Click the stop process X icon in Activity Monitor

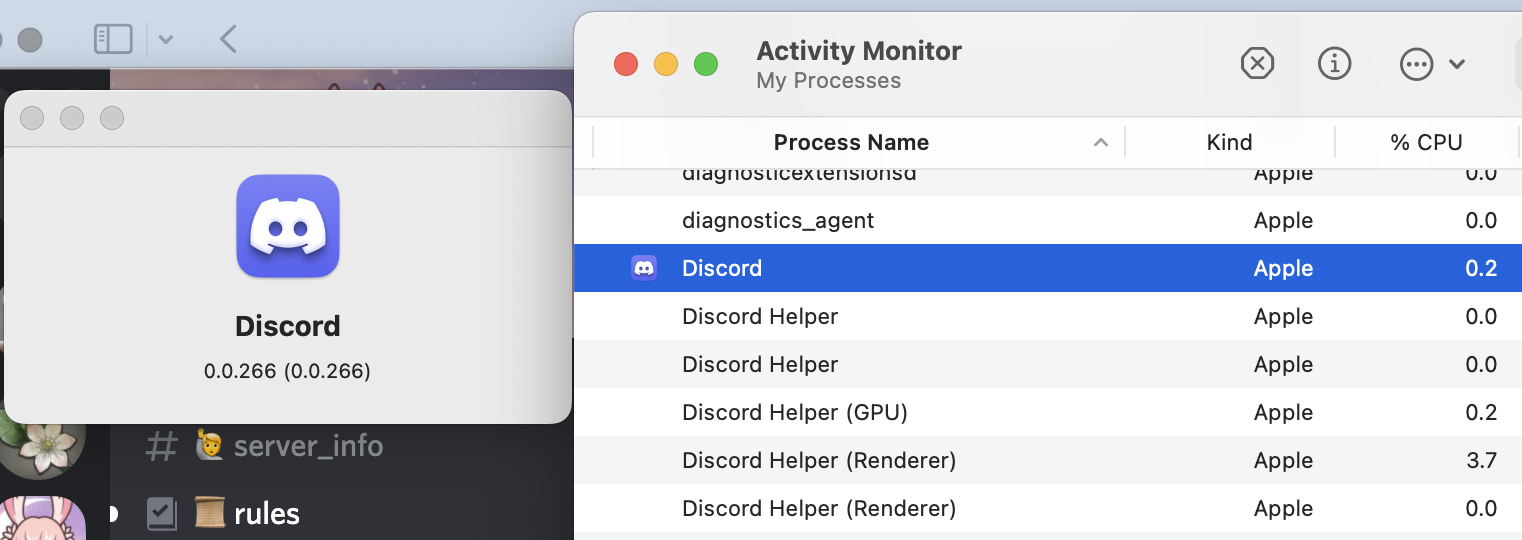coord(1257,64)
